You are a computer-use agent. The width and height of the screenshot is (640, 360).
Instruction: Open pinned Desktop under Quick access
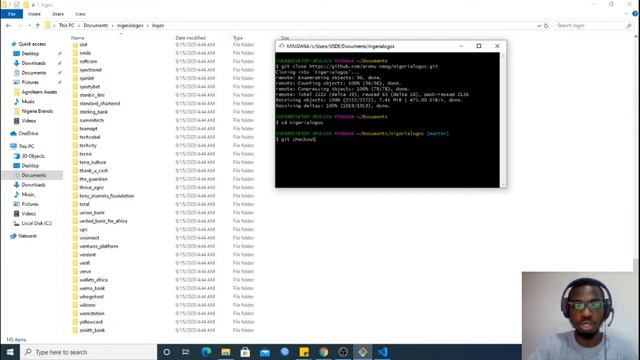click(30, 53)
